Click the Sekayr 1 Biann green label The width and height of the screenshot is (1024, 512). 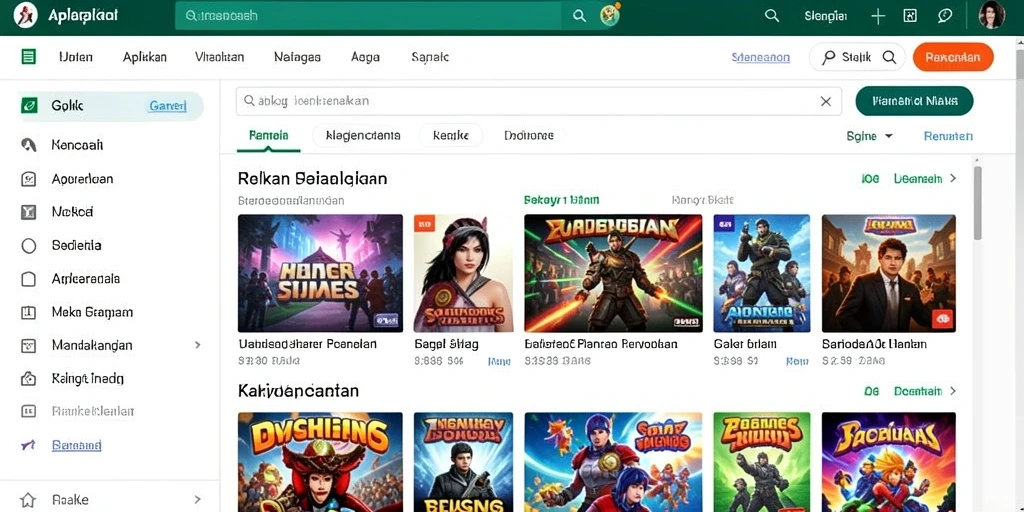(x=562, y=200)
